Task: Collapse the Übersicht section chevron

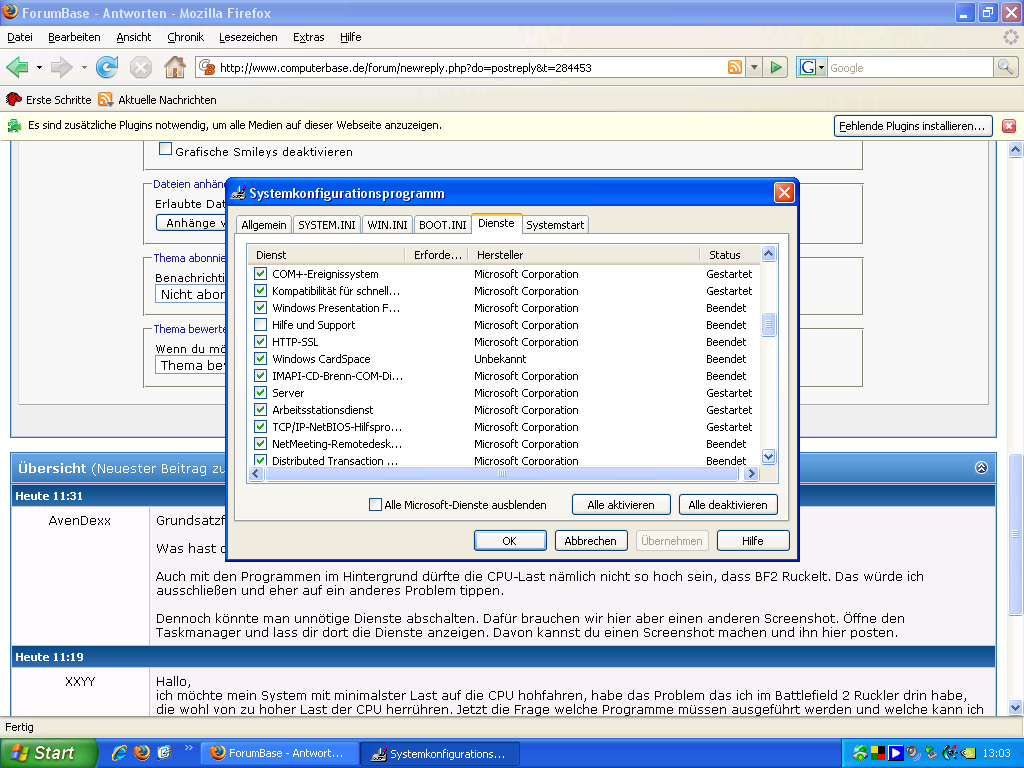Action: coord(981,468)
